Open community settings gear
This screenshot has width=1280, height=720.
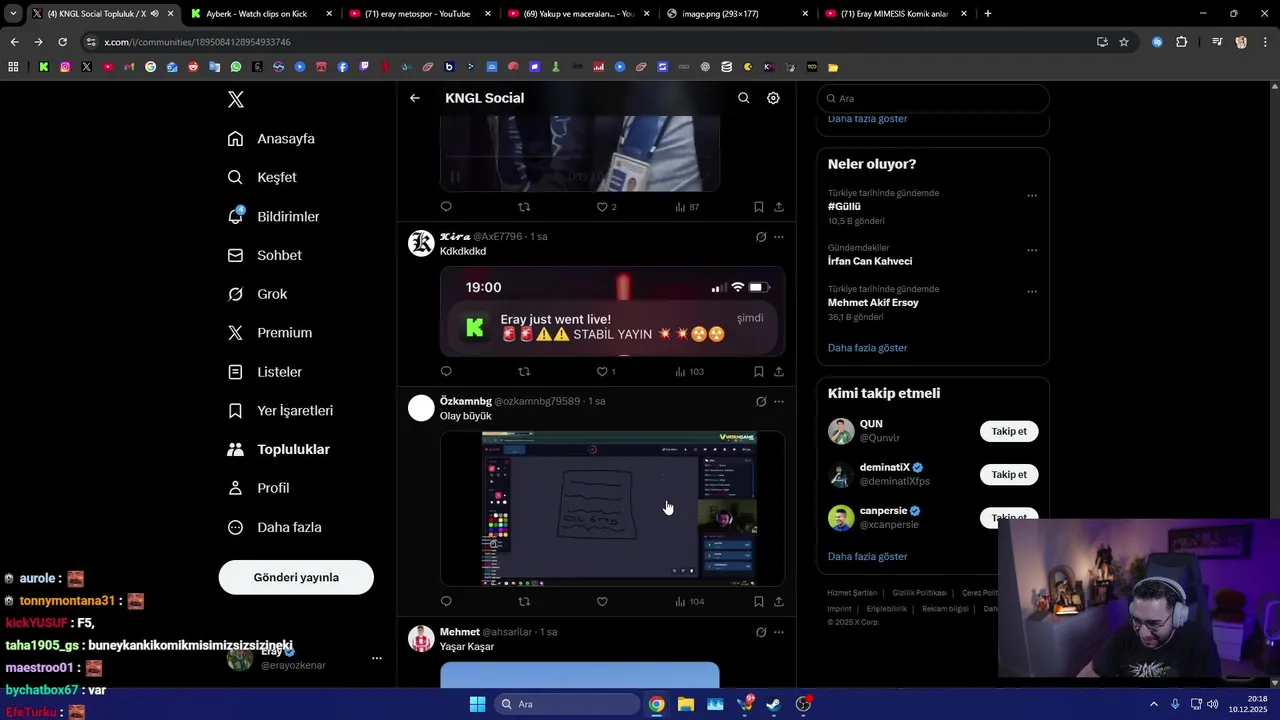click(x=773, y=98)
